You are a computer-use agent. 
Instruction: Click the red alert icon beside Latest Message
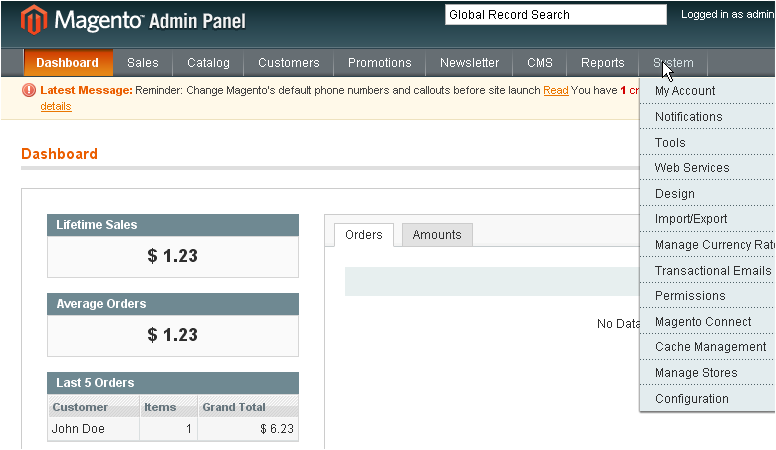point(29,90)
